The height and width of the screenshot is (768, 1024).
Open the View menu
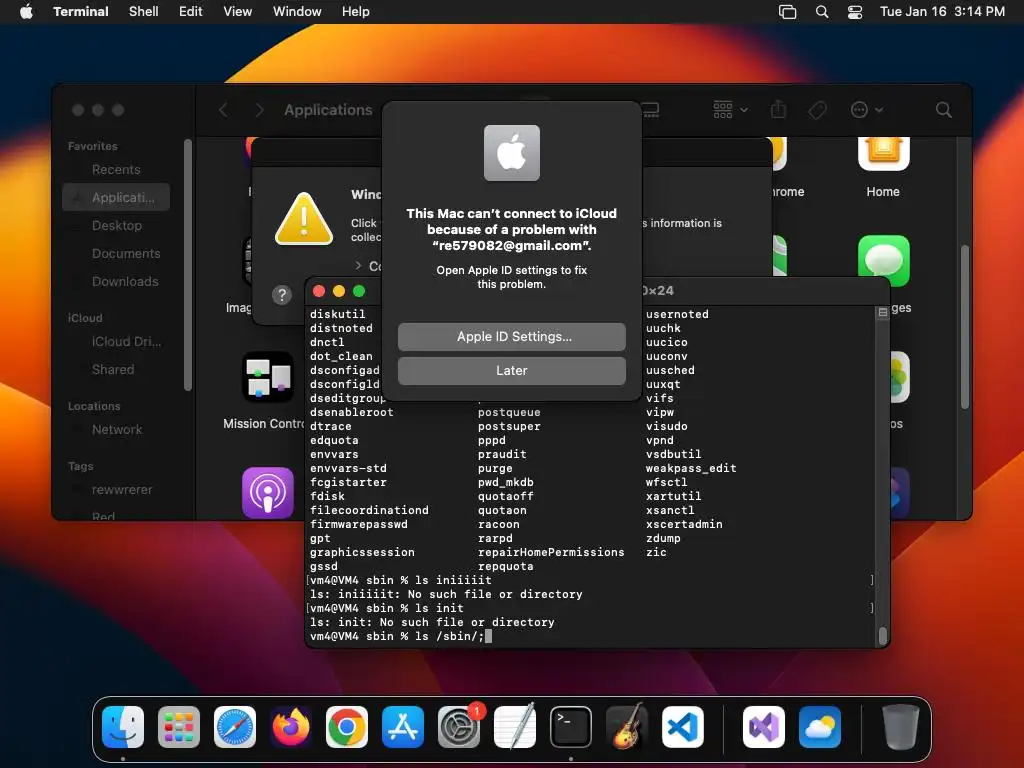(238, 12)
